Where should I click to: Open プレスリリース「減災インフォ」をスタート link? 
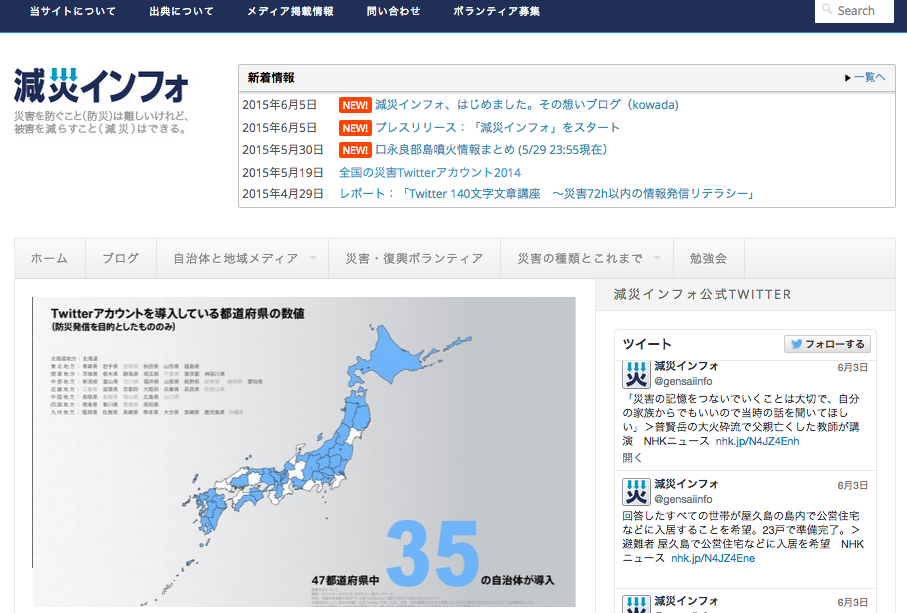(x=497, y=127)
